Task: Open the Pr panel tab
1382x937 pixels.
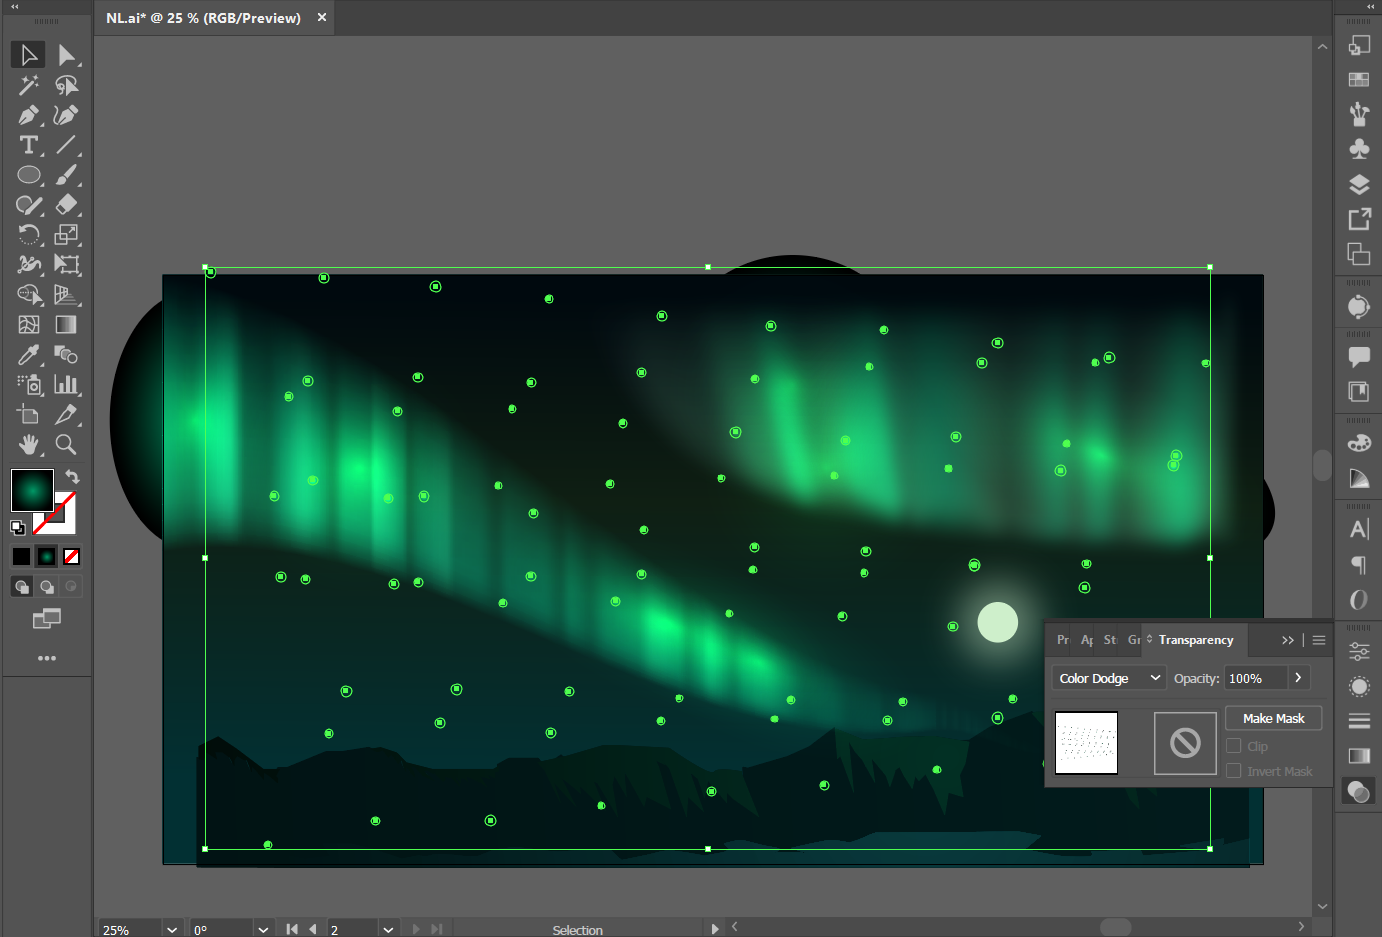Action: 1063,640
